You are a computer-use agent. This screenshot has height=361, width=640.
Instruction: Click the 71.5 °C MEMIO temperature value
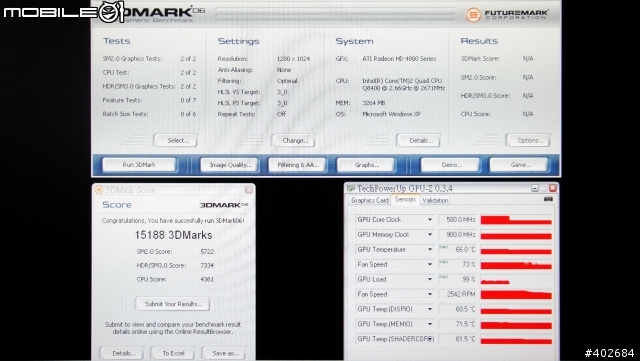coord(465,324)
